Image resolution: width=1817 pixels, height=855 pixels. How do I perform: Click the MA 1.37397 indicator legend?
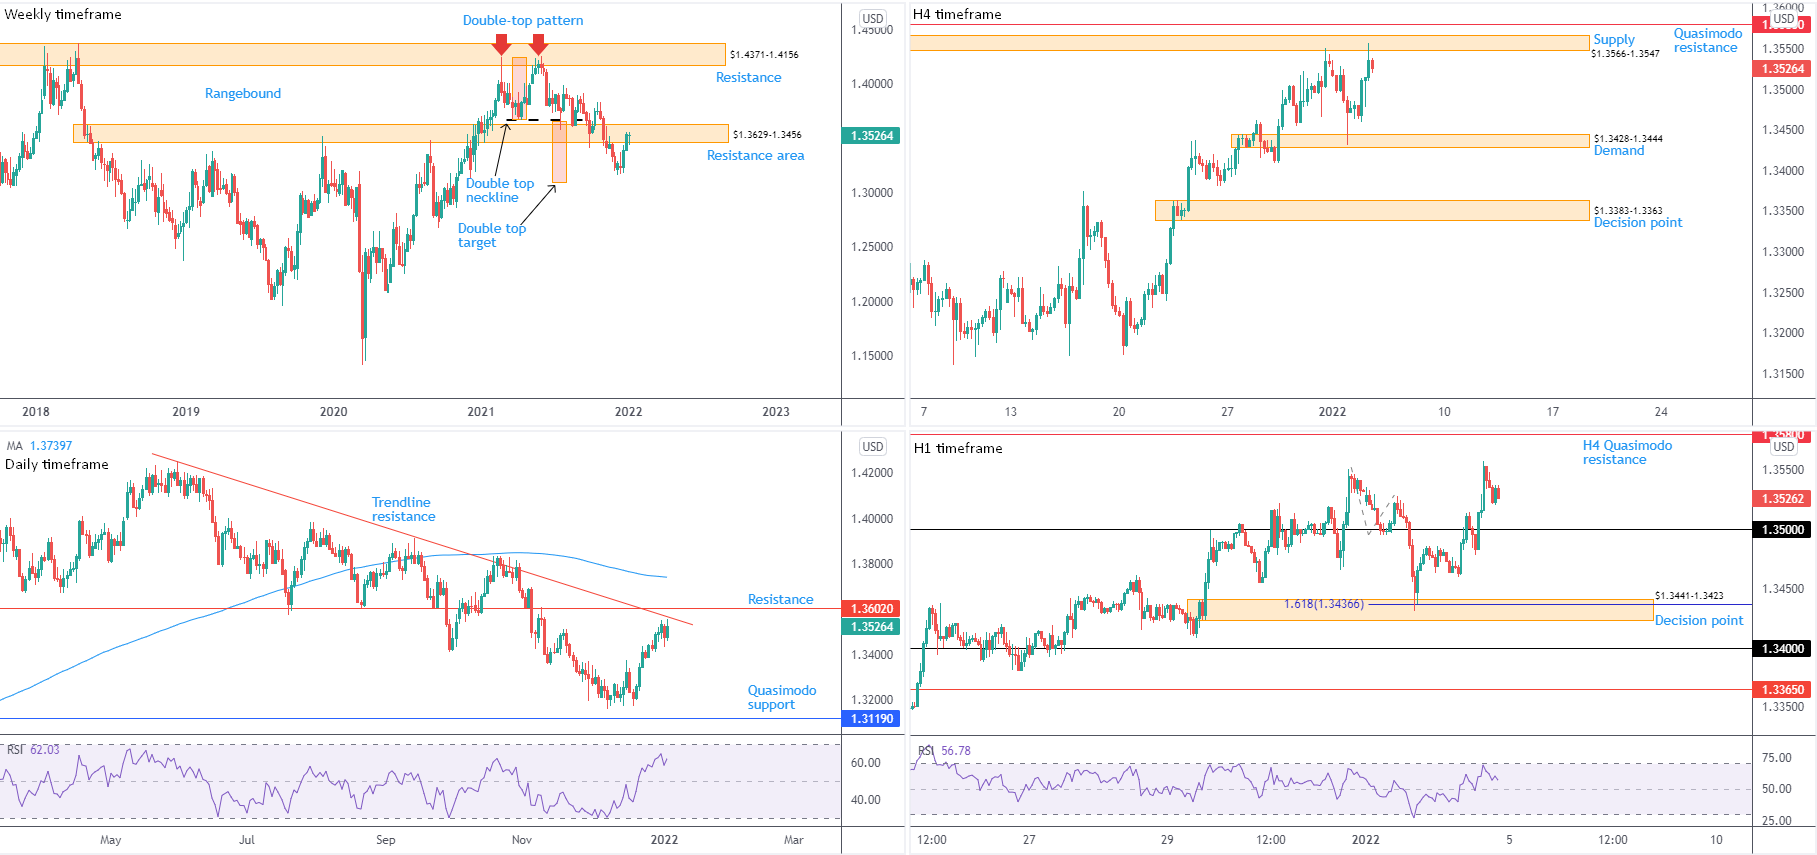click(x=40, y=446)
